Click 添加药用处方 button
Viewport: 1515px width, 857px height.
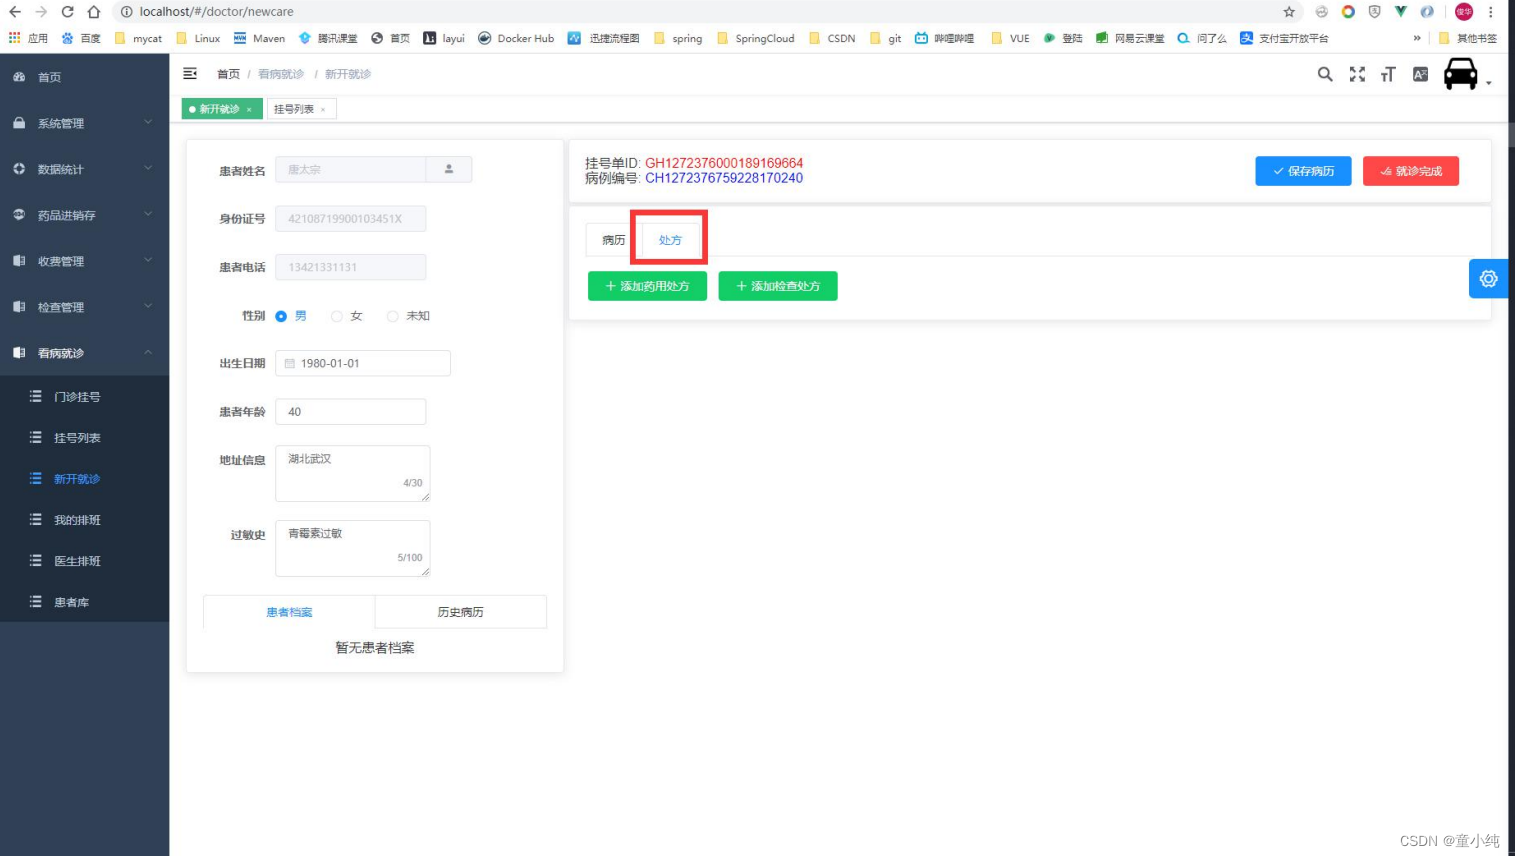(x=647, y=286)
